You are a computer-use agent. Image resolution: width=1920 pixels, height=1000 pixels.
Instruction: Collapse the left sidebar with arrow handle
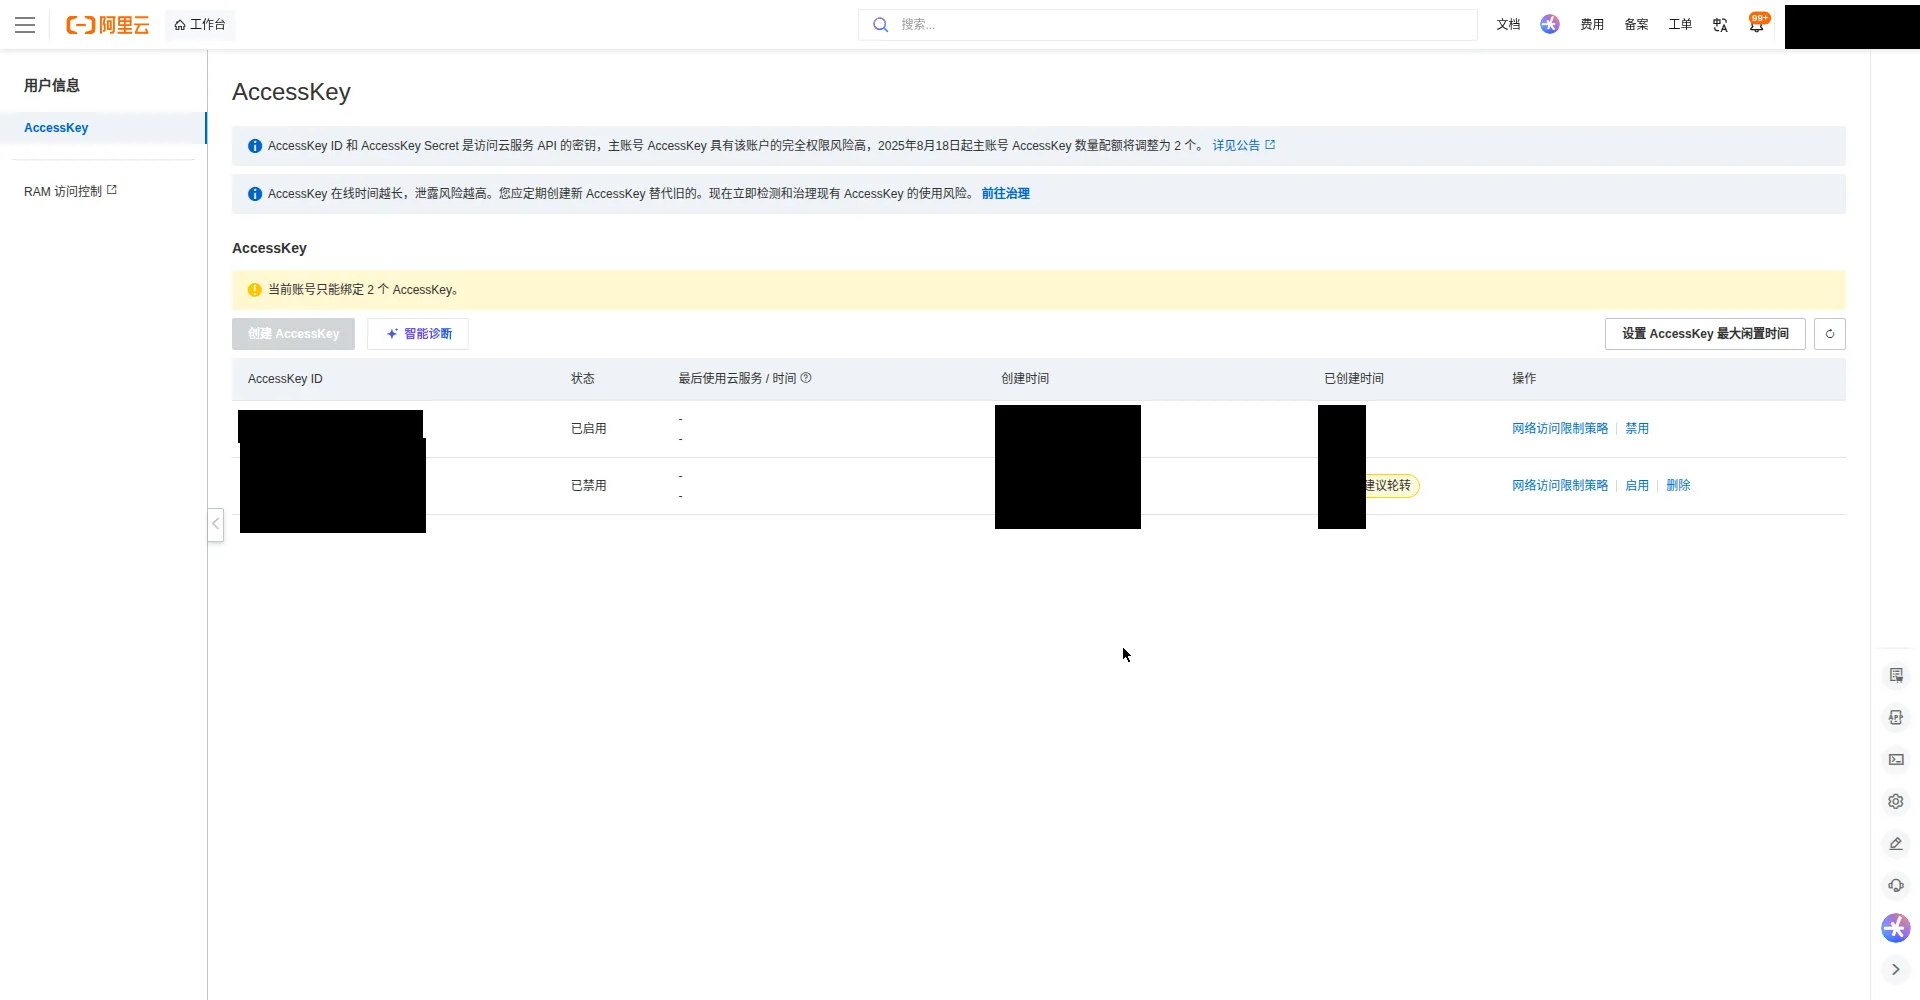point(215,524)
